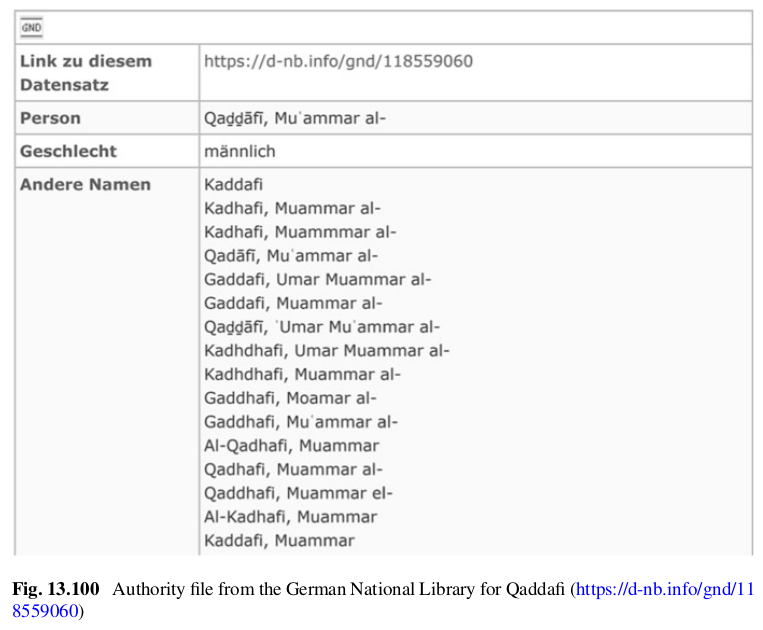Image resolution: width=763 pixels, height=630 pixels.
Task: Select 'Gaddhafi, Moamar al-' name
Action: coord(290,398)
